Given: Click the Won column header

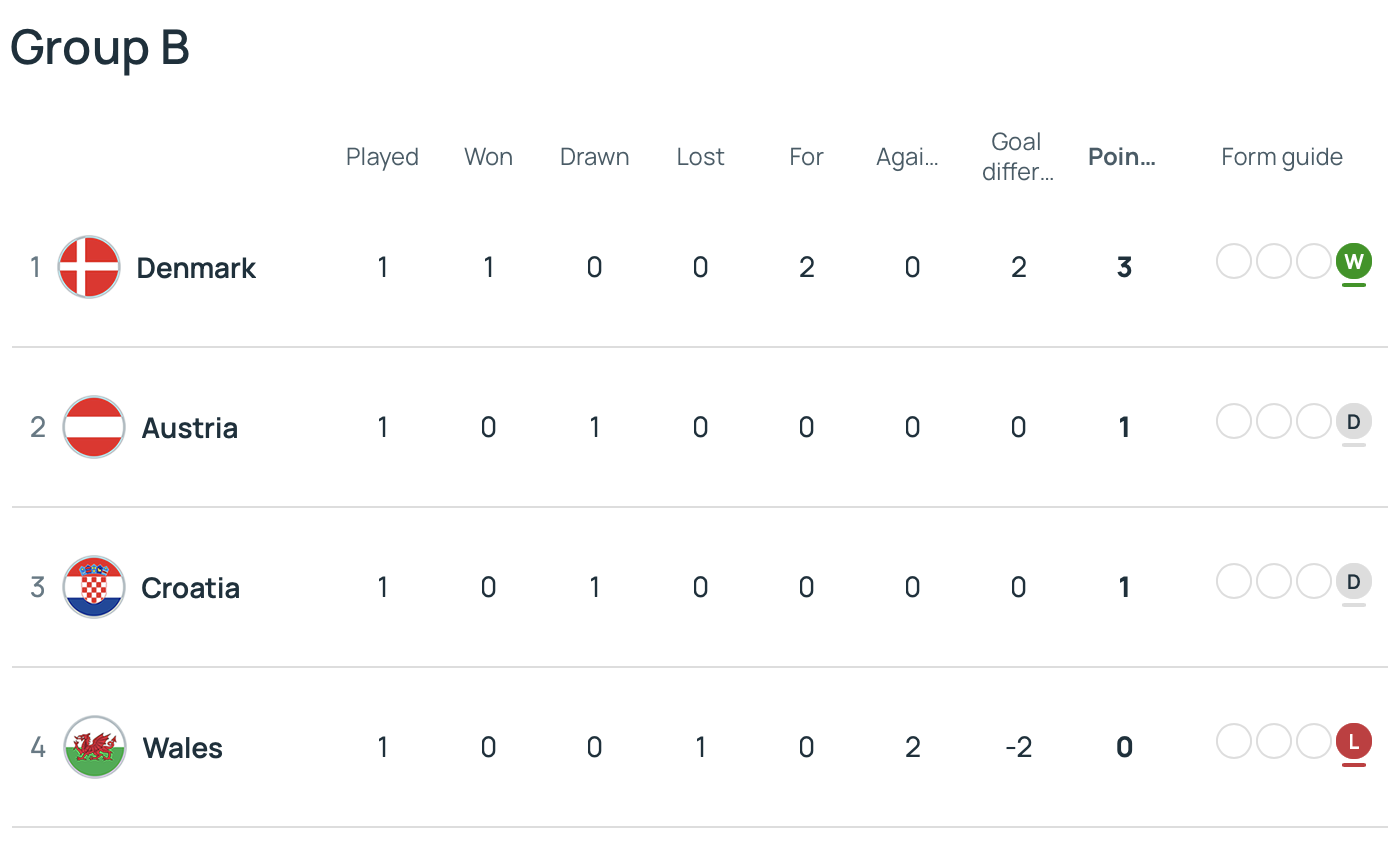Looking at the screenshot, I should (x=488, y=157).
